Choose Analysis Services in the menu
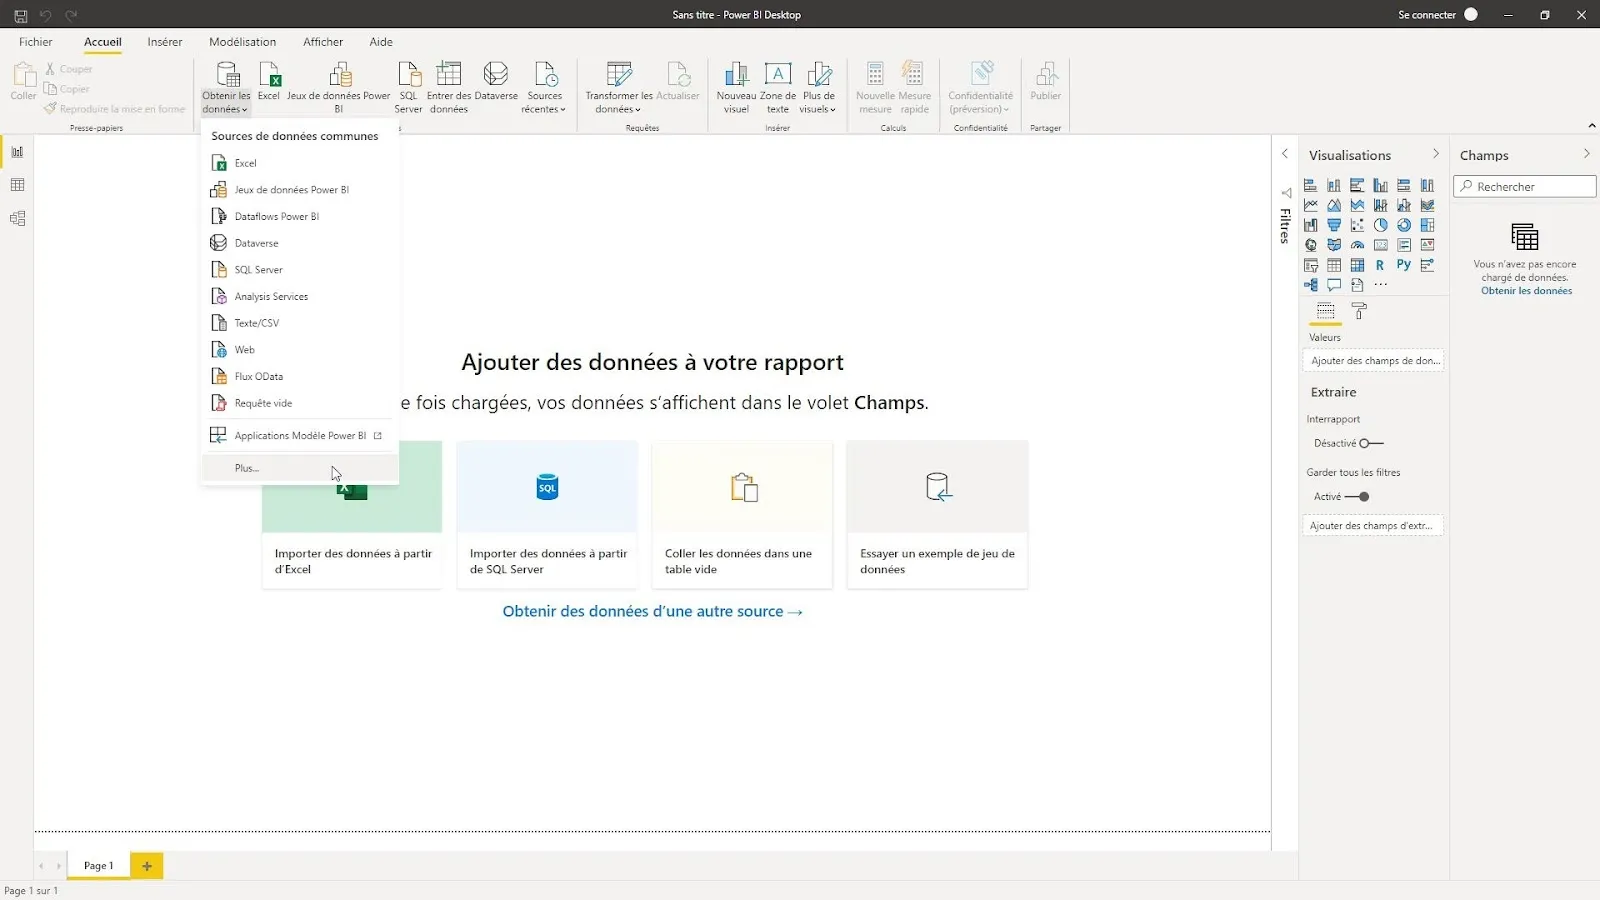This screenshot has height=900, width=1600. coord(300,297)
